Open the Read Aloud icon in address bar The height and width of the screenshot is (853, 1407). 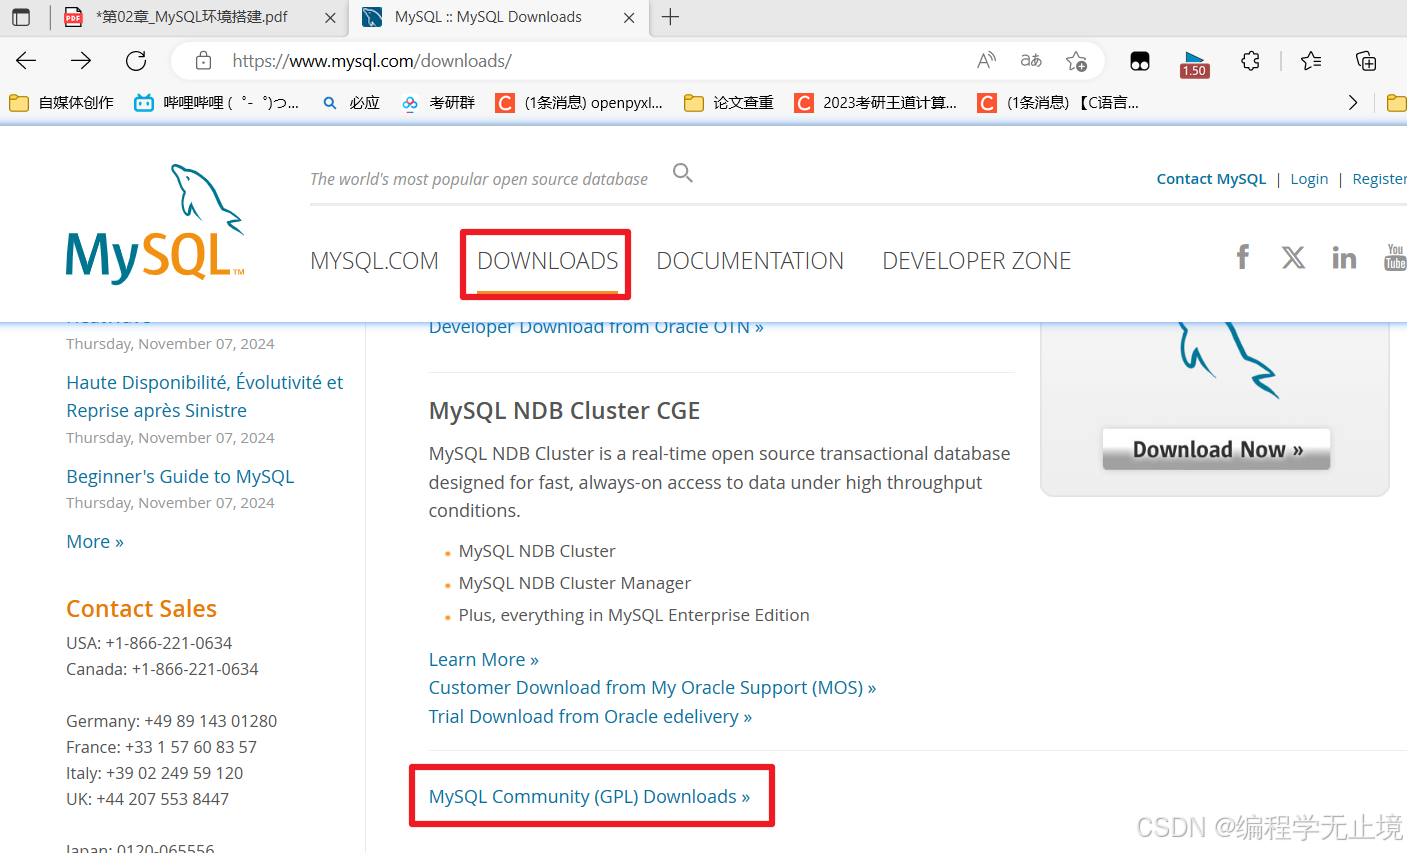click(986, 61)
